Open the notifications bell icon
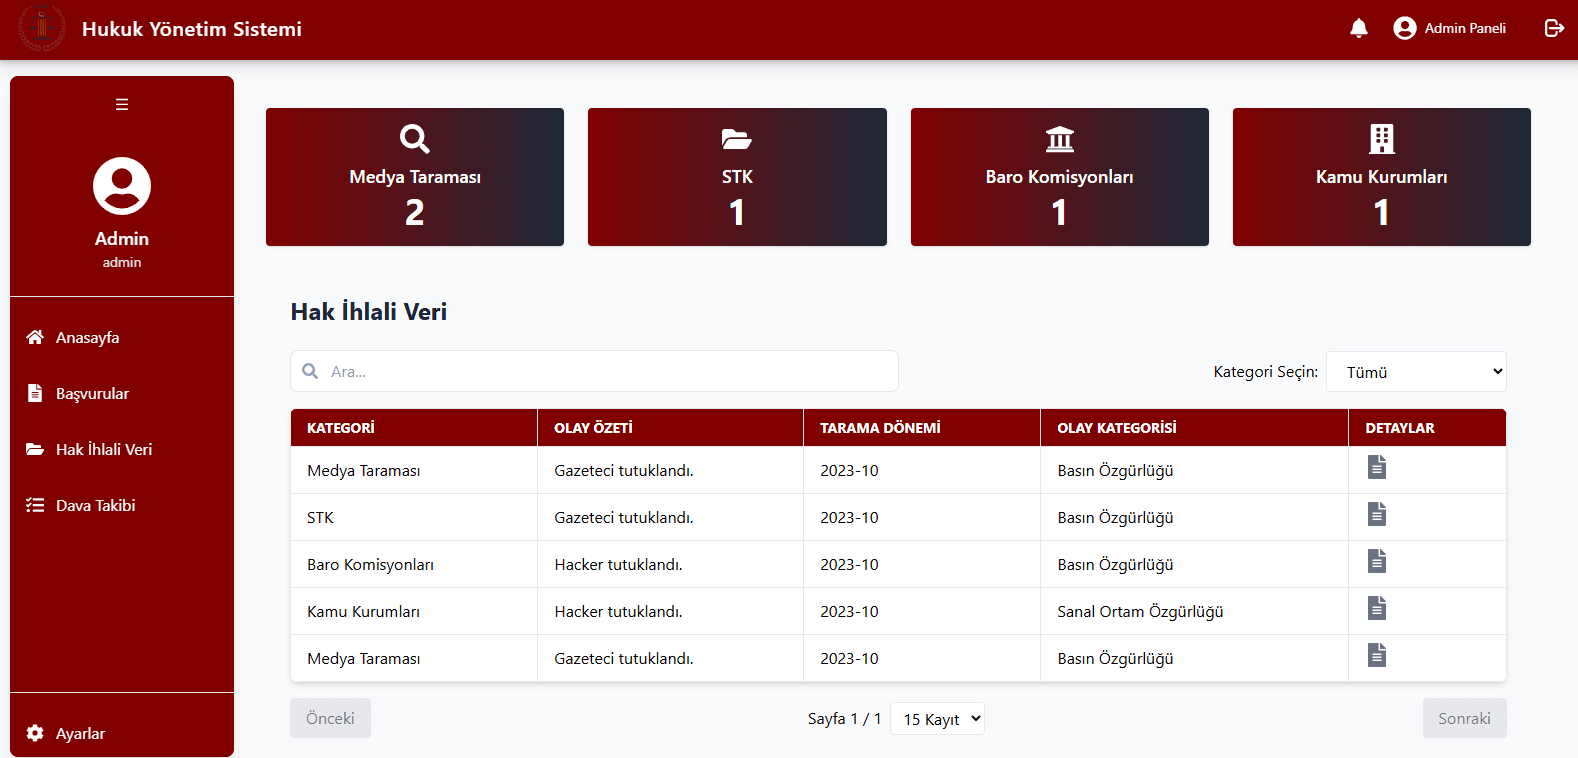1578x758 pixels. pos(1358,28)
